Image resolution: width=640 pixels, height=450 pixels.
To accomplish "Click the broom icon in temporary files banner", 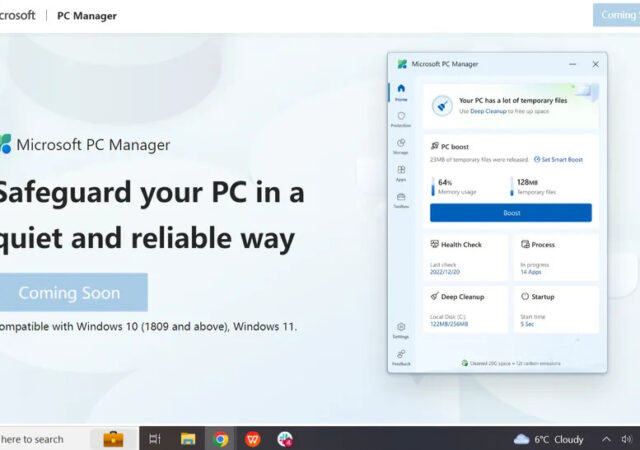I will [x=442, y=106].
